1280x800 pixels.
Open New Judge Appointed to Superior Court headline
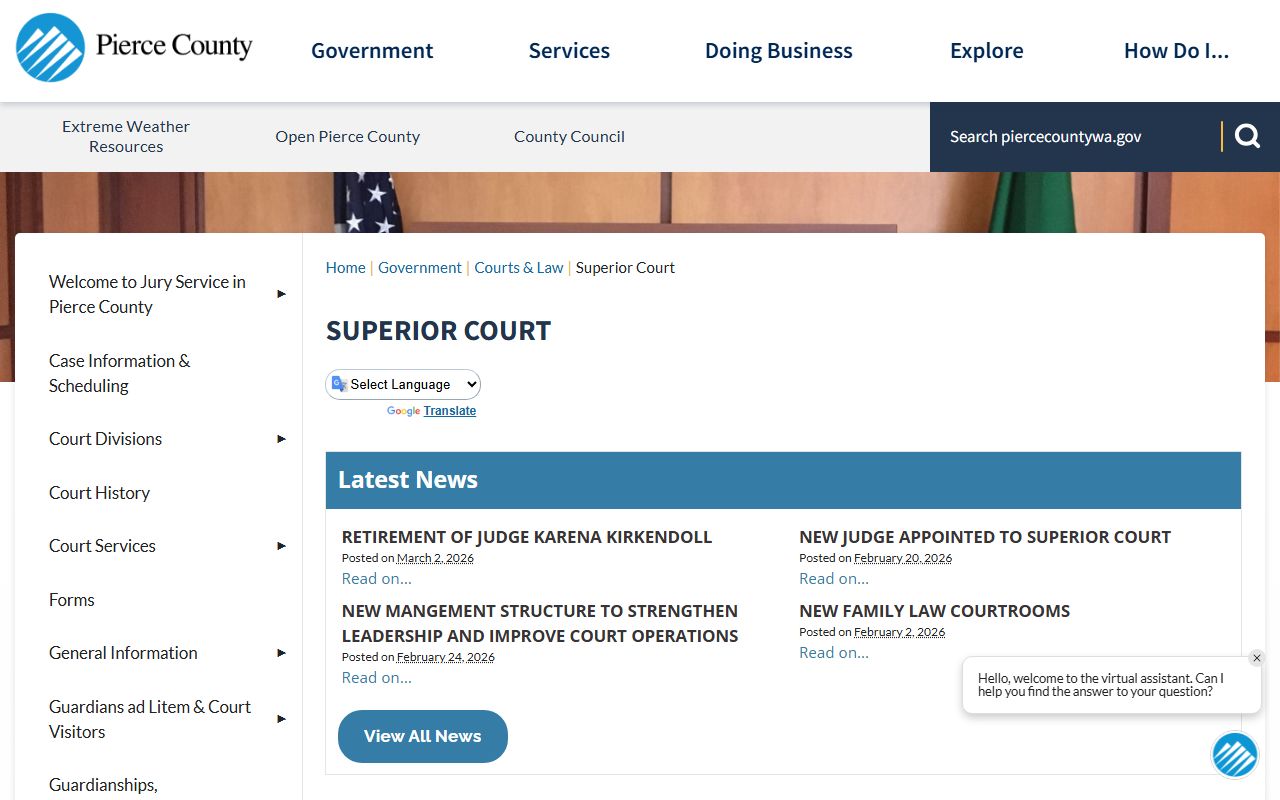pyautogui.click(x=985, y=537)
